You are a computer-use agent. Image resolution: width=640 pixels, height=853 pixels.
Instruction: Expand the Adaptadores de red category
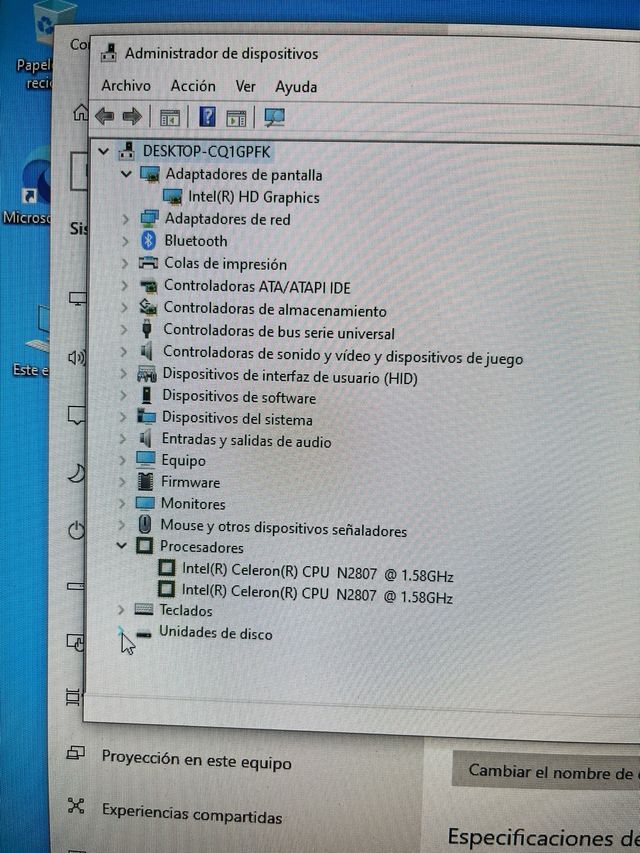point(125,218)
